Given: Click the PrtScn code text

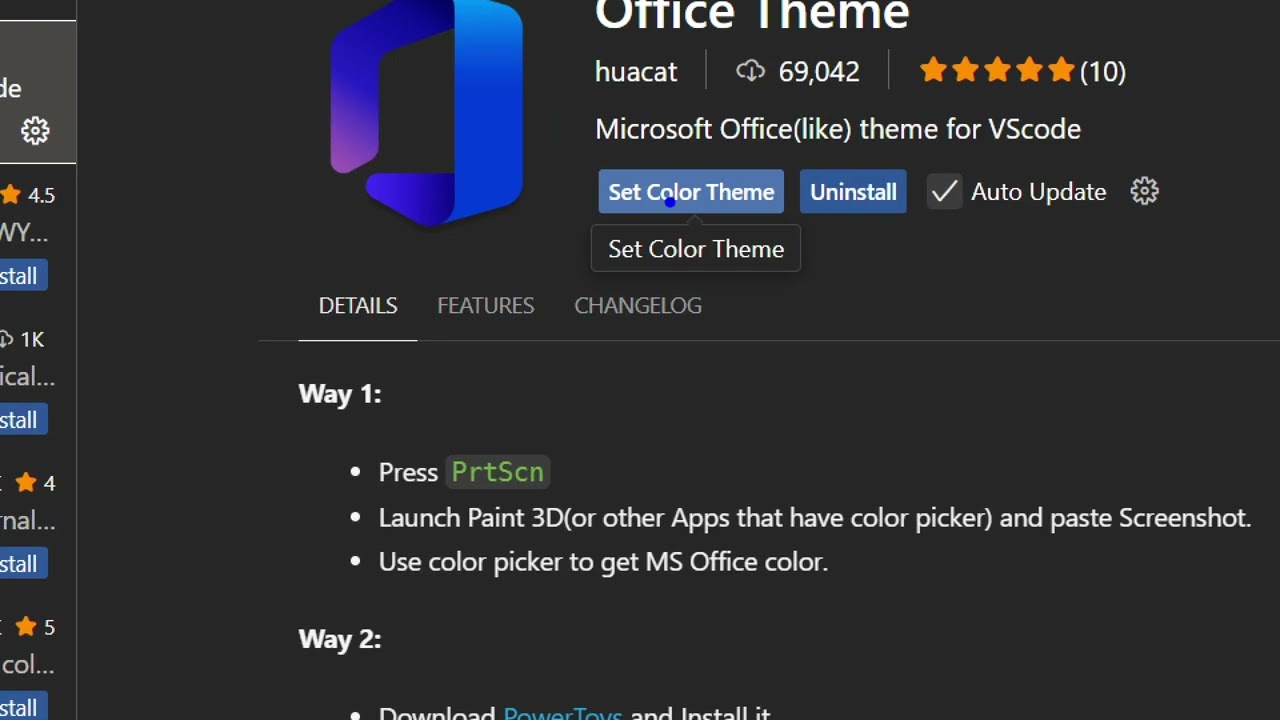Looking at the screenshot, I should click(497, 472).
